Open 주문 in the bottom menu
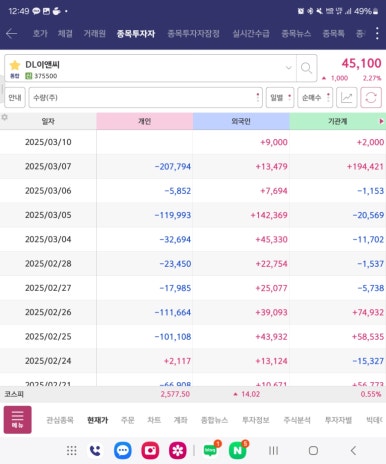 128,420
